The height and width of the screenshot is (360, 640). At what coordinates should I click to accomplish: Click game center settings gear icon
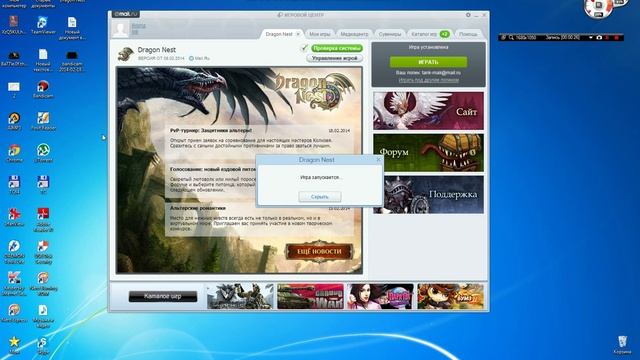click(x=468, y=15)
